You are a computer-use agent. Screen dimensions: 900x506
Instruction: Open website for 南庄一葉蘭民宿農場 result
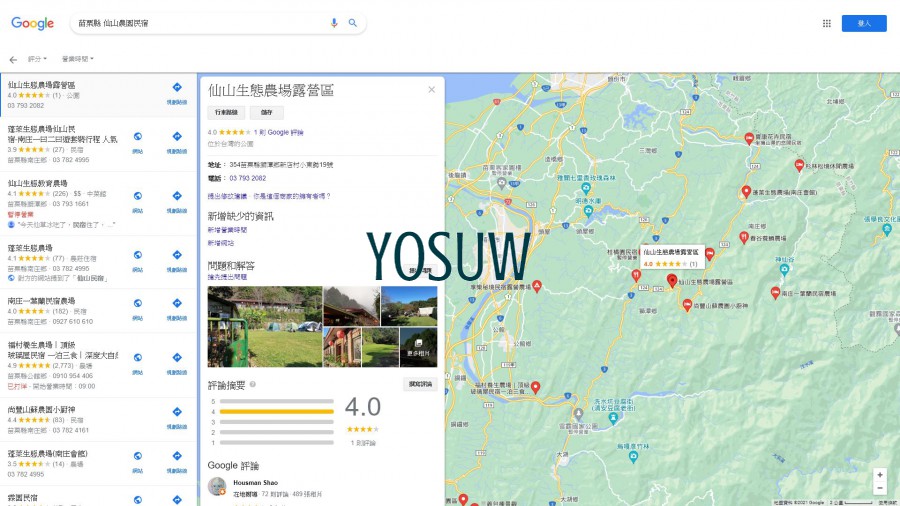point(138,308)
